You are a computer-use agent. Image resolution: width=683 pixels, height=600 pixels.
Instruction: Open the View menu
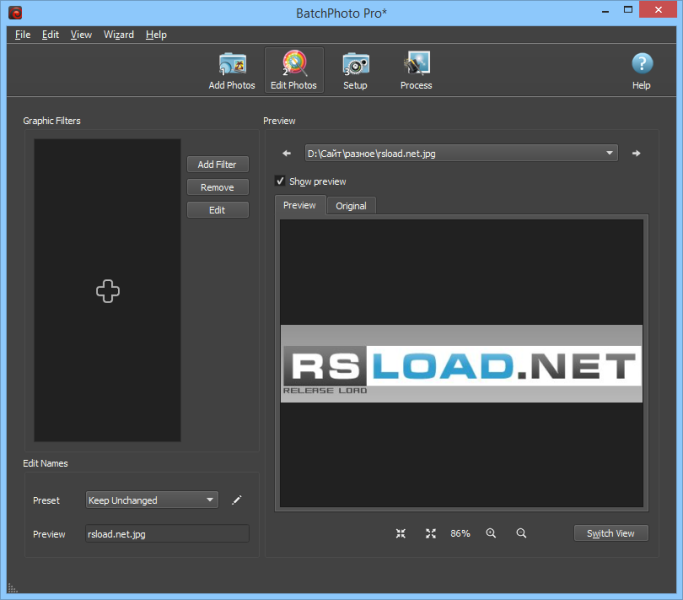click(81, 34)
